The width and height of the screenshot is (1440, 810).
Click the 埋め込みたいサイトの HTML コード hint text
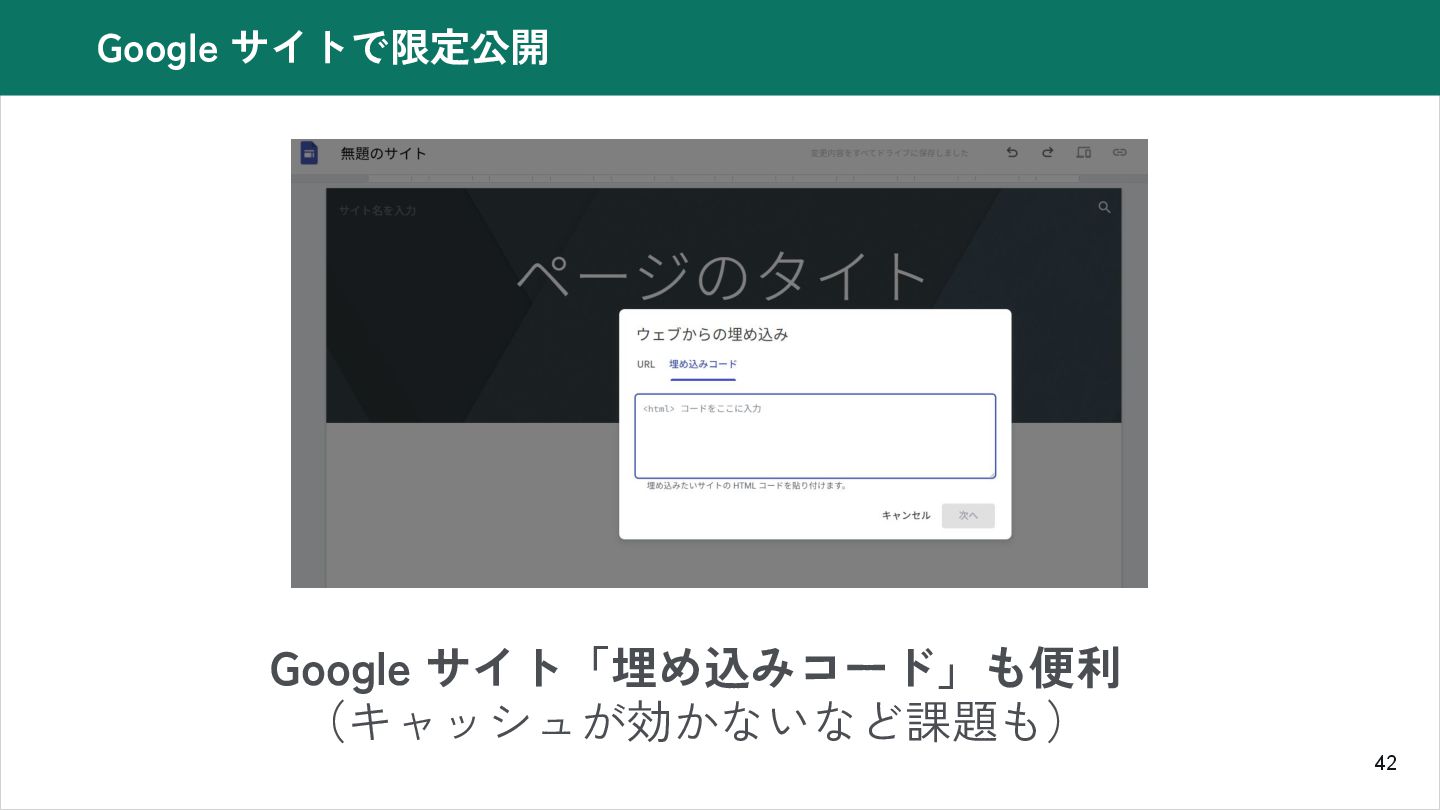pos(747,486)
